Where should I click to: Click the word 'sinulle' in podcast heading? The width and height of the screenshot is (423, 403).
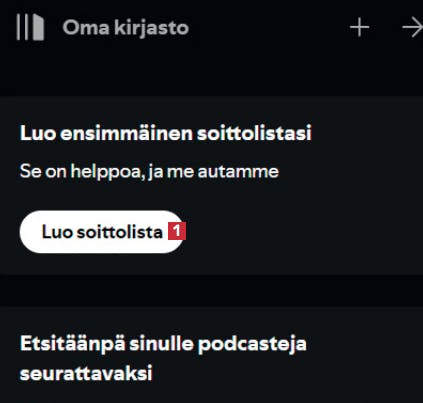click(162, 343)
